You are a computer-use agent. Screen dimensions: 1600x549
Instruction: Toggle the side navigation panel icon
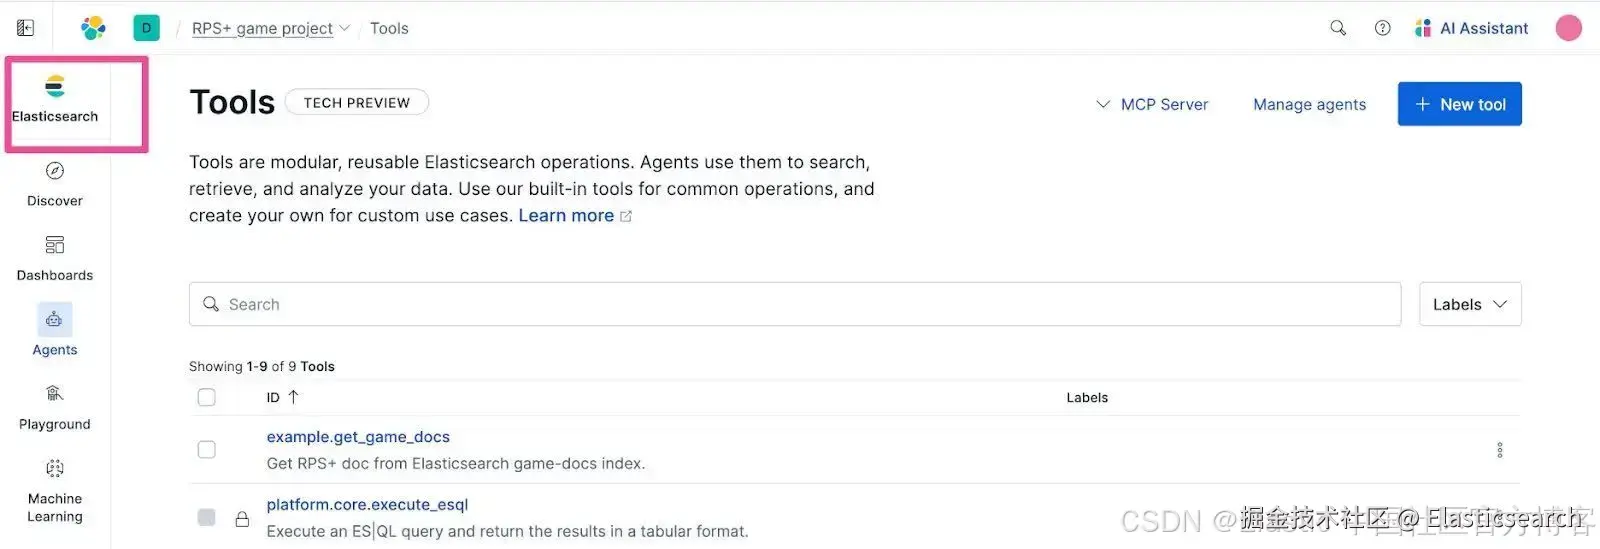coord(26,28)
